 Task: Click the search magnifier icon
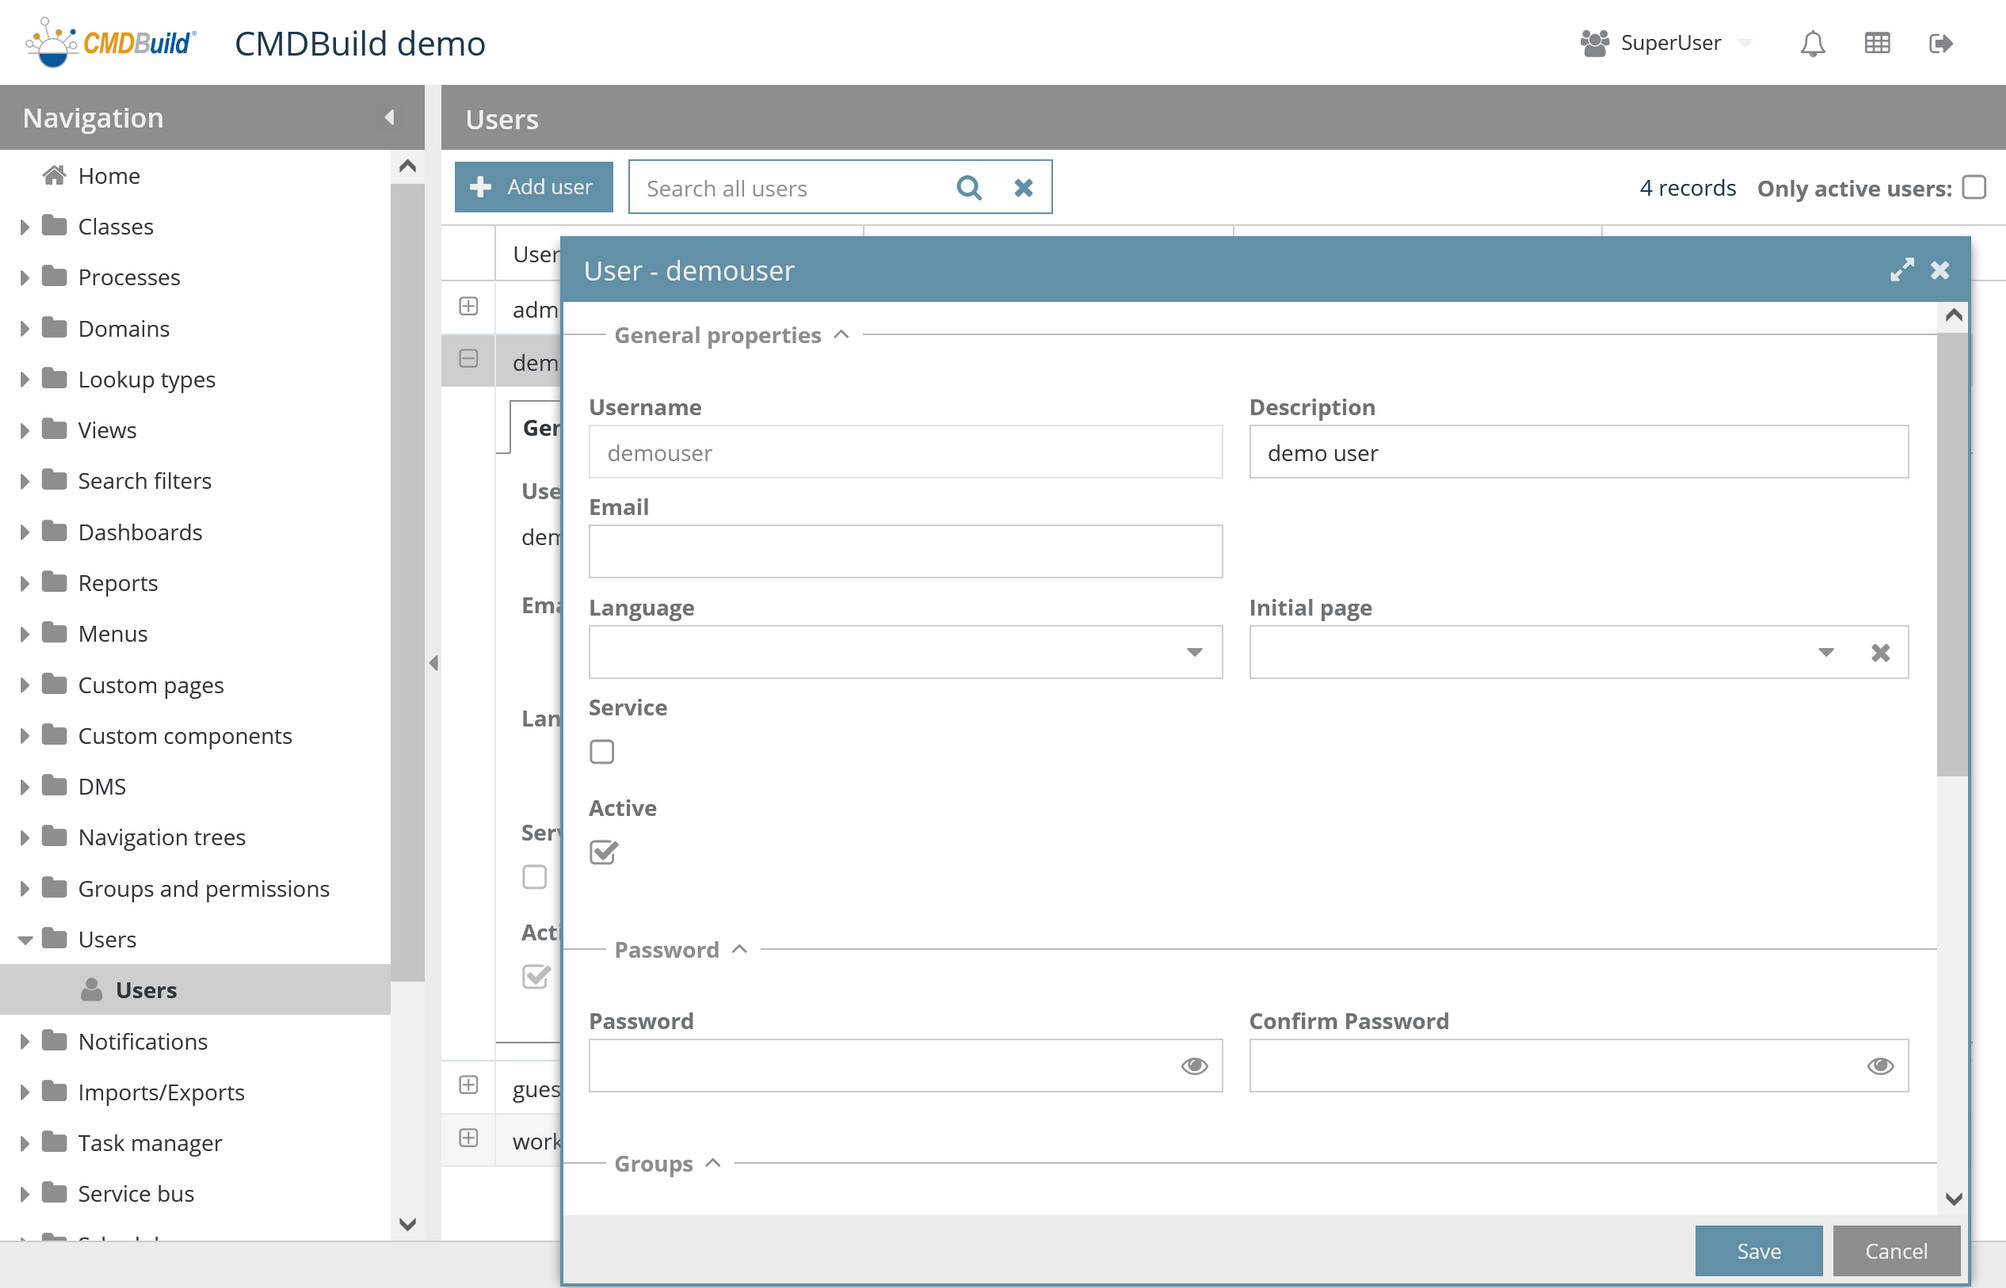coord(968,187)
